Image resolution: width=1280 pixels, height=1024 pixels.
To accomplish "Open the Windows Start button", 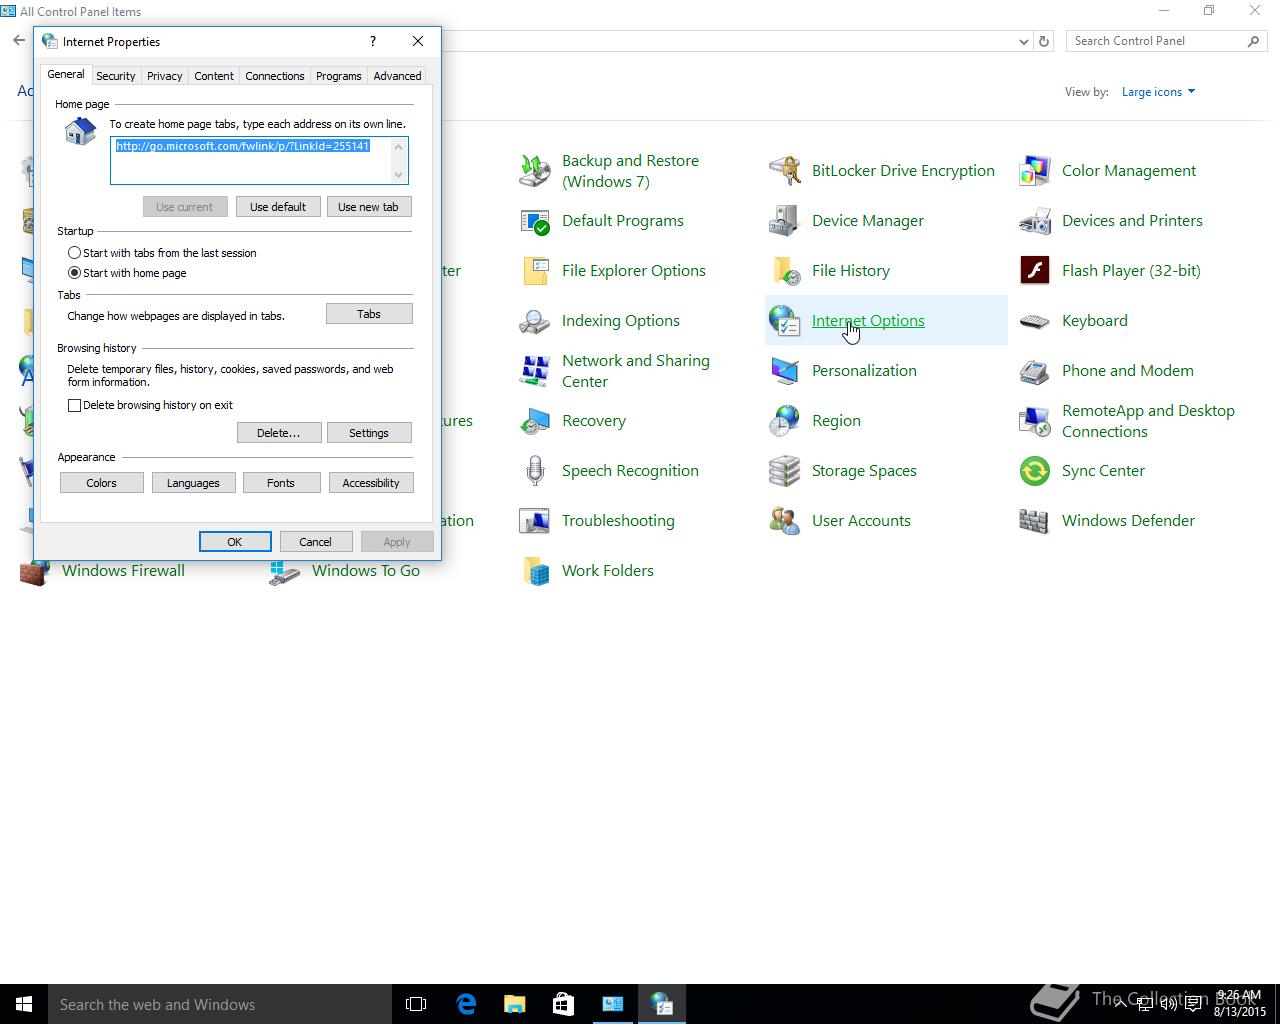I will point(24,1004).
